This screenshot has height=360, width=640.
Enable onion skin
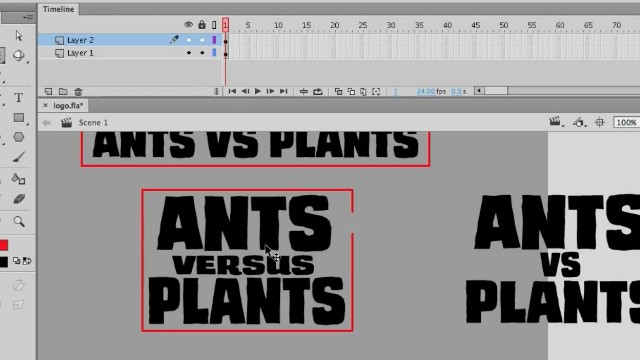(338, 91)
